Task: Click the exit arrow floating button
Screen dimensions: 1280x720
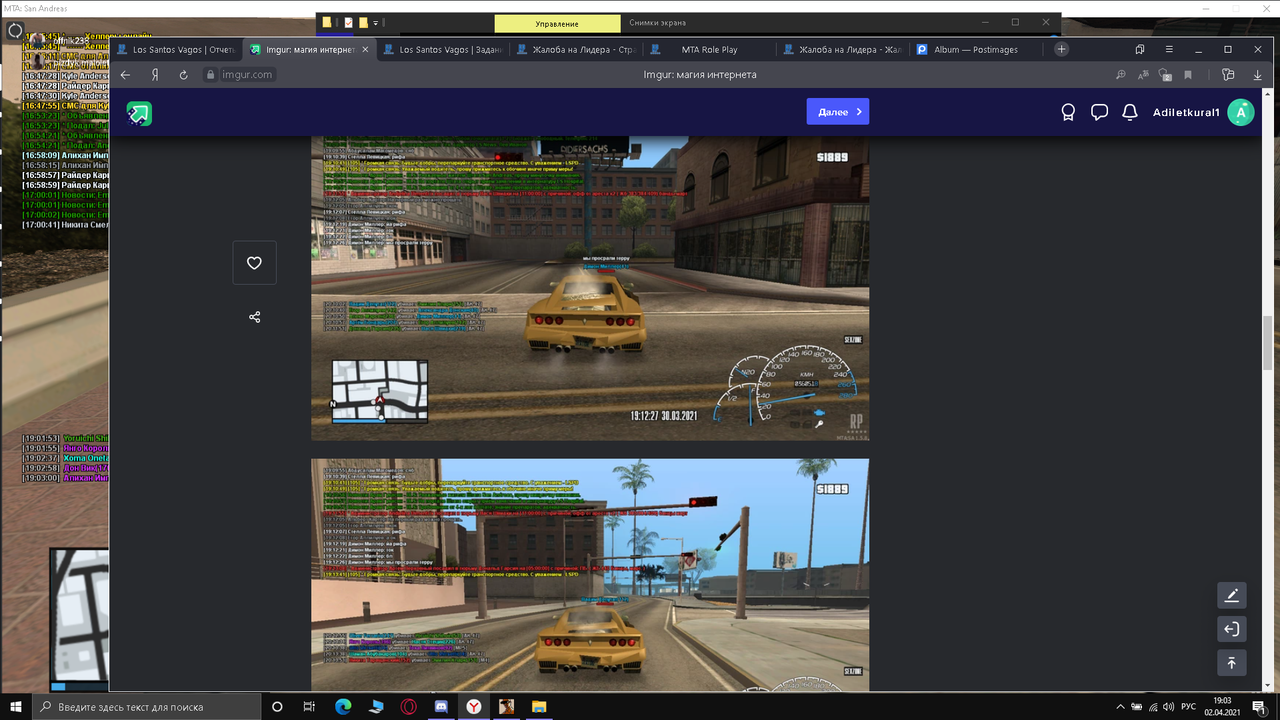Action: point(1232,629)
